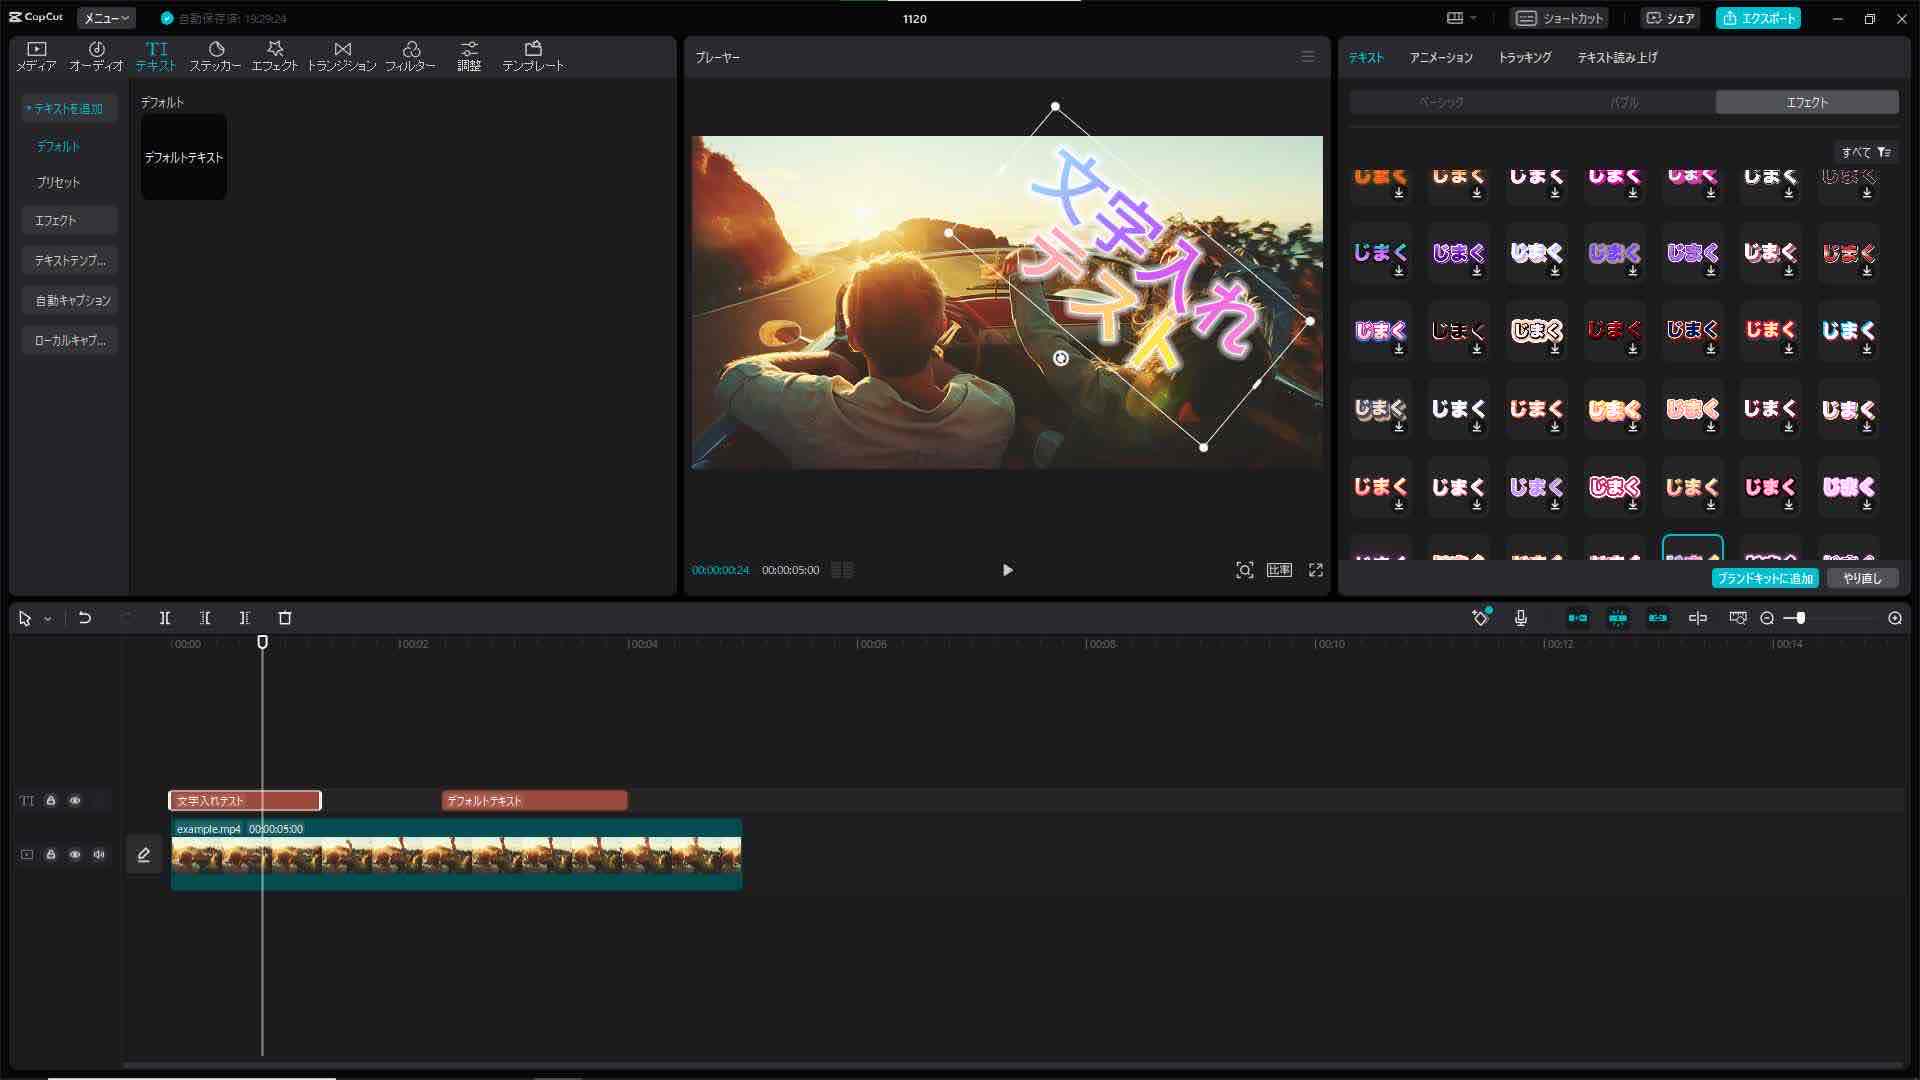
Task: Toggle auto snapping in timeline
Action: (1618, 618)
